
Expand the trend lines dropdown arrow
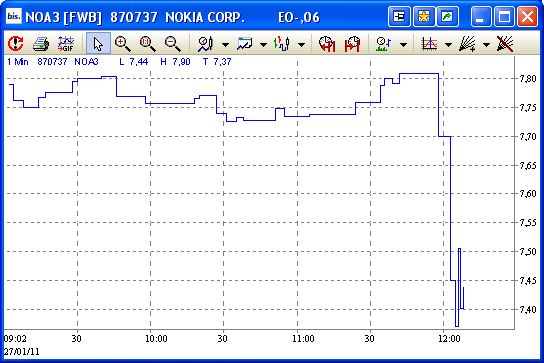pos(486,44)
